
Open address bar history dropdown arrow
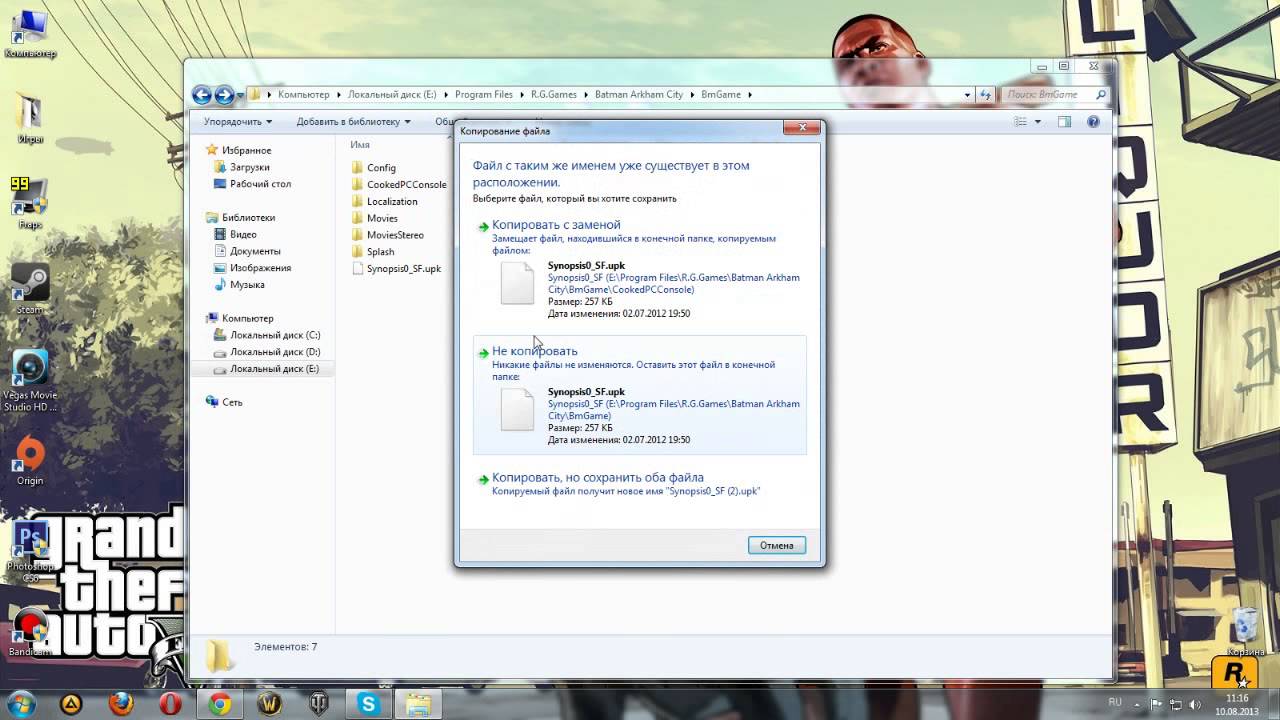[967, 95]
